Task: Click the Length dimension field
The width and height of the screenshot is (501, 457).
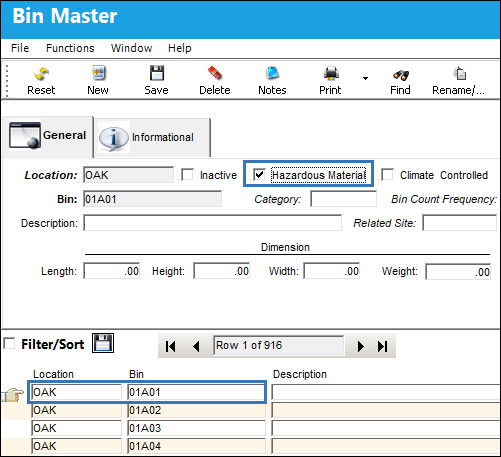Action: pos(112,271)
